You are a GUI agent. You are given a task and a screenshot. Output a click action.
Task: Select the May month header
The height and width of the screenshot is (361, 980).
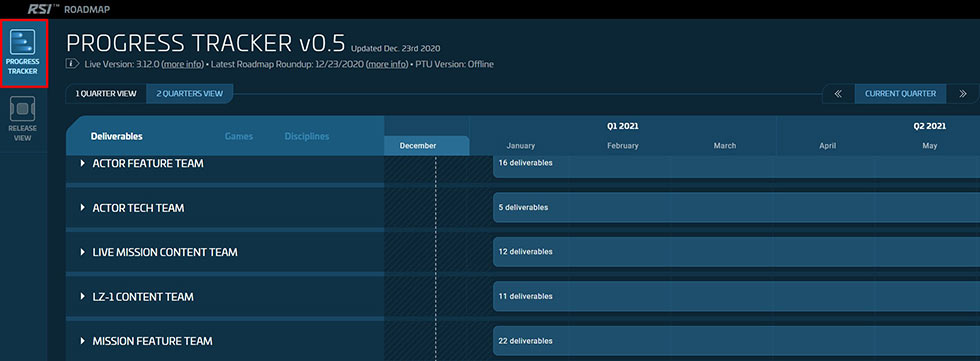pyautogui.click(x=929, y=146)
